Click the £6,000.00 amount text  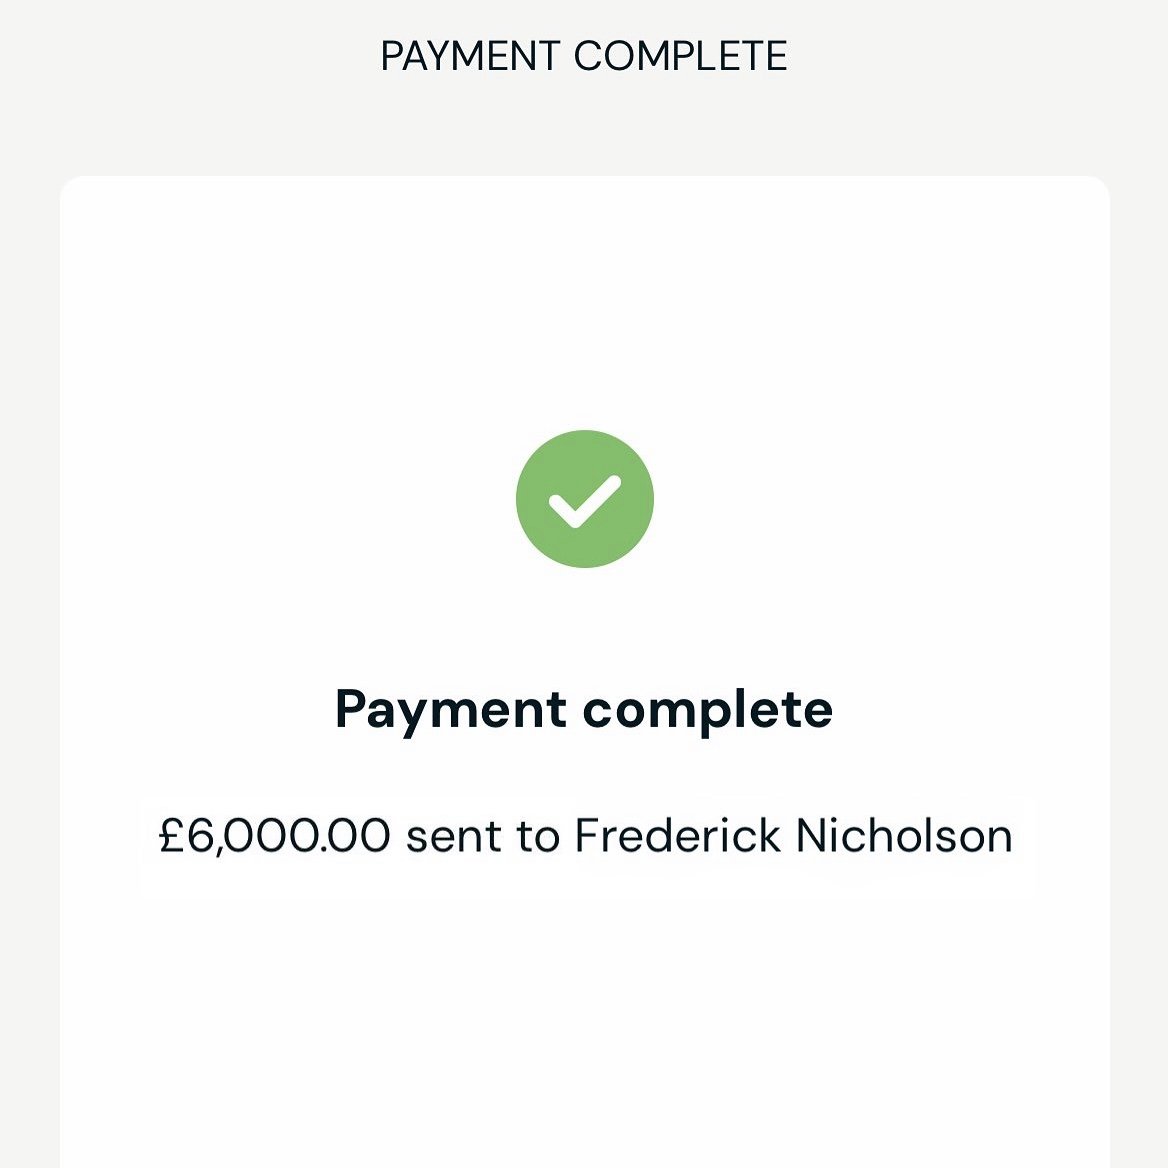point(274,836)
